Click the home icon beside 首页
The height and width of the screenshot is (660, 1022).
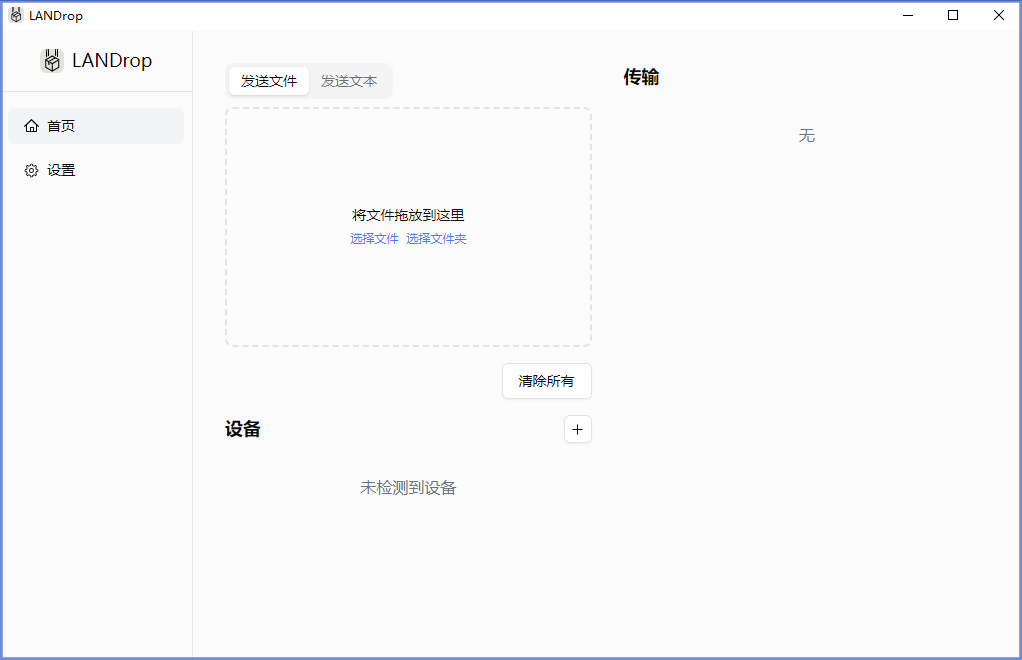tap(31, 126)
